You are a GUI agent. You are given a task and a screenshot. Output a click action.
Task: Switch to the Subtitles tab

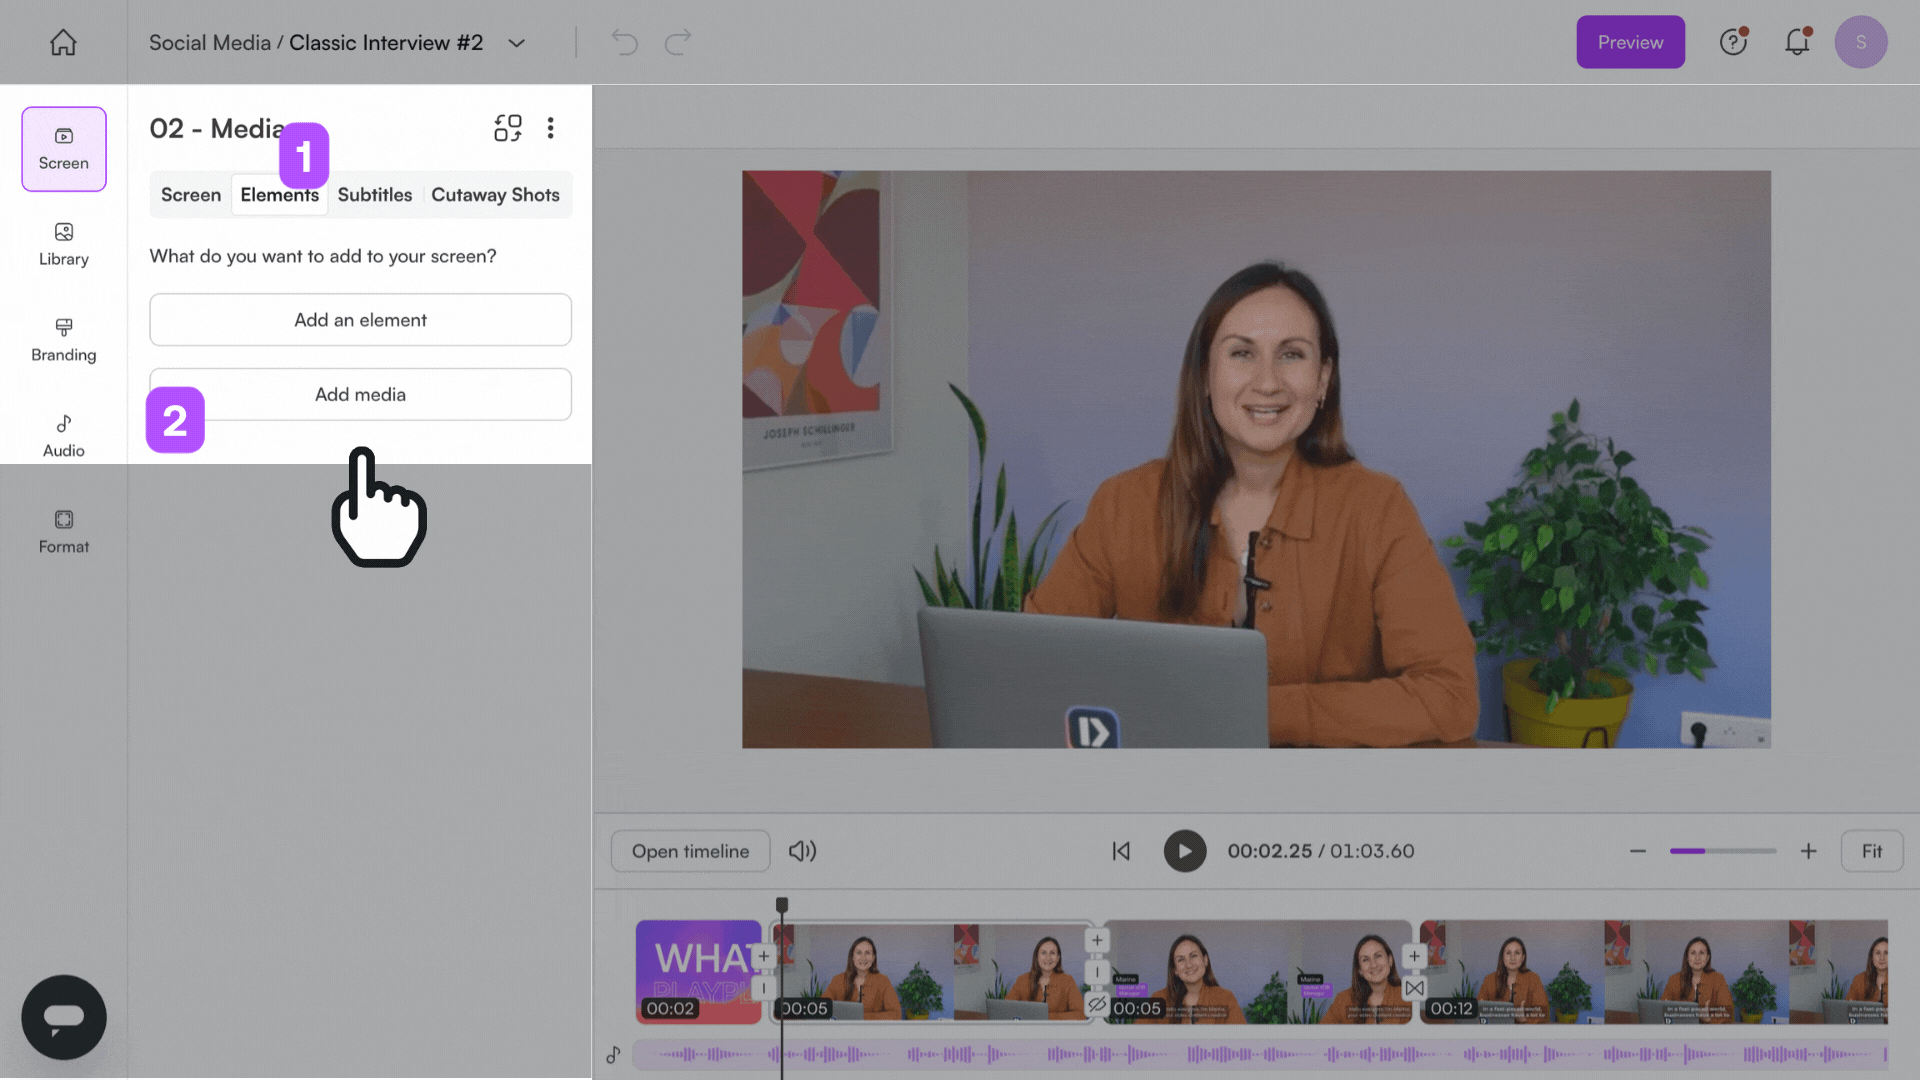pyautogui.click(x=374, y=195)
